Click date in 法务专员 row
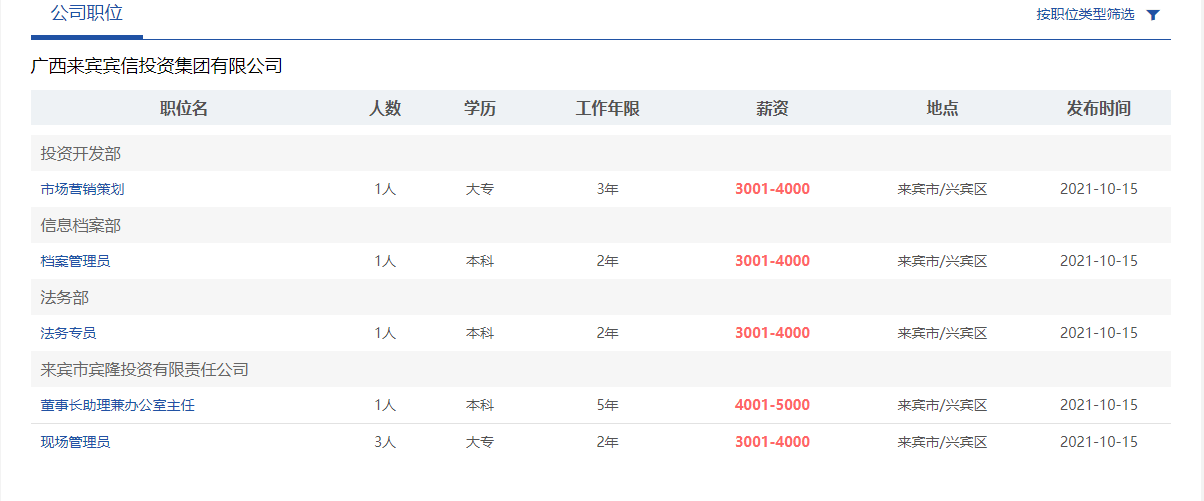The height and width of the screenshot is (501, 1204). pyautogui.click(x=1099, y=333)
